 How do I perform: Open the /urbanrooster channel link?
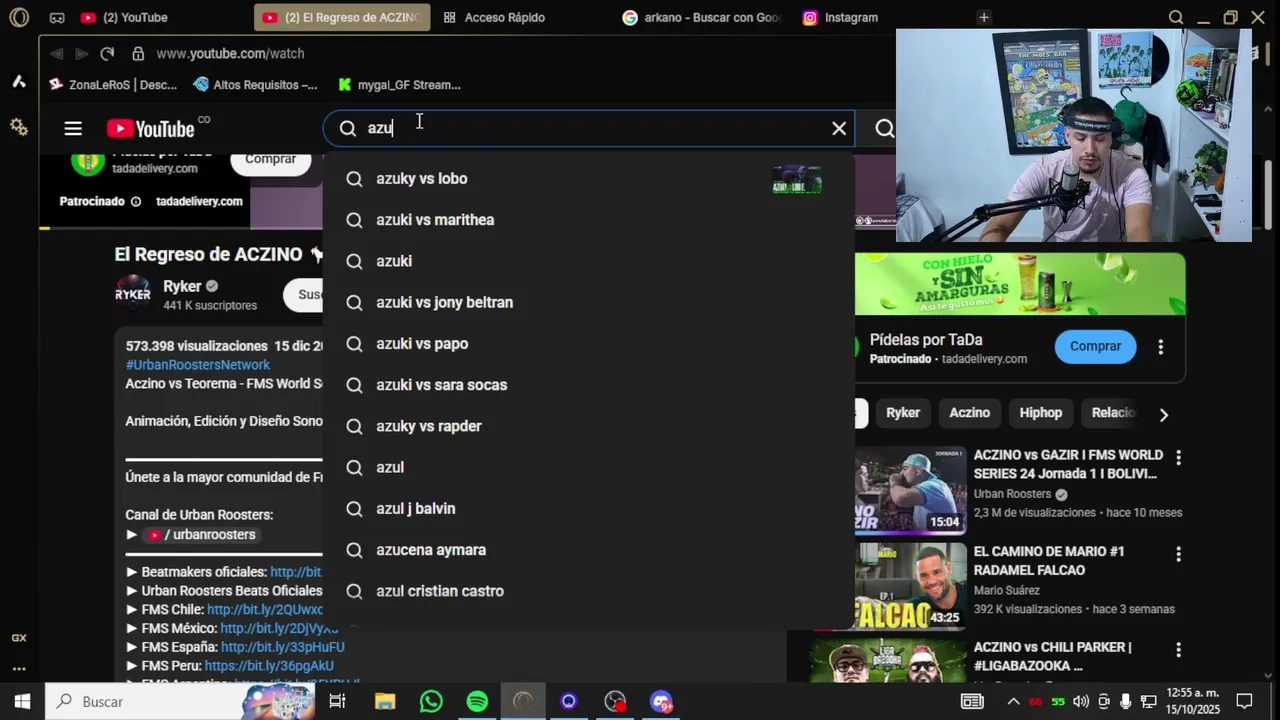click(x=201, y=535)
